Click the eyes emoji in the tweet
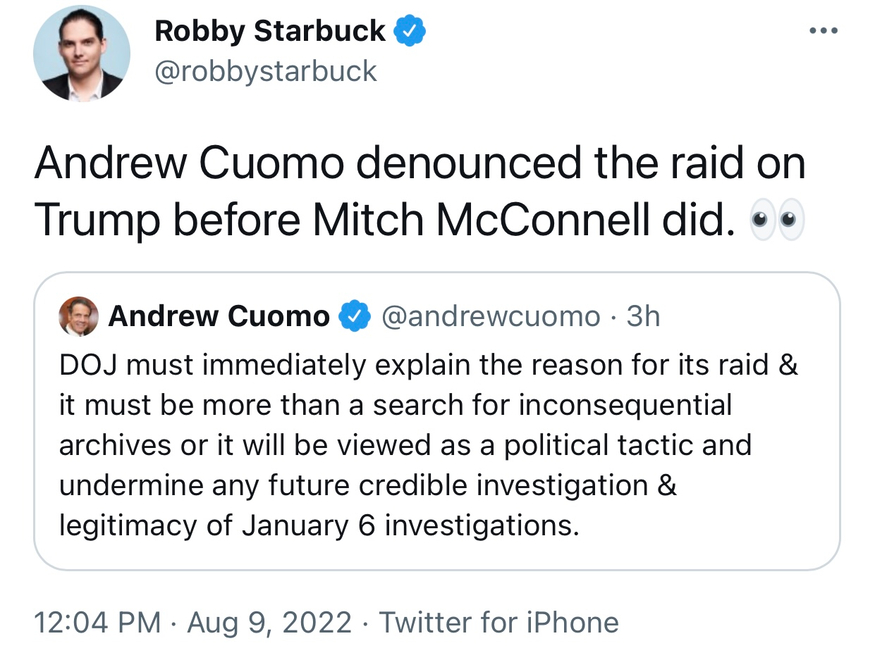Viewport: 875px width, 648px height. pyautogui.click(x=777, y=220)
